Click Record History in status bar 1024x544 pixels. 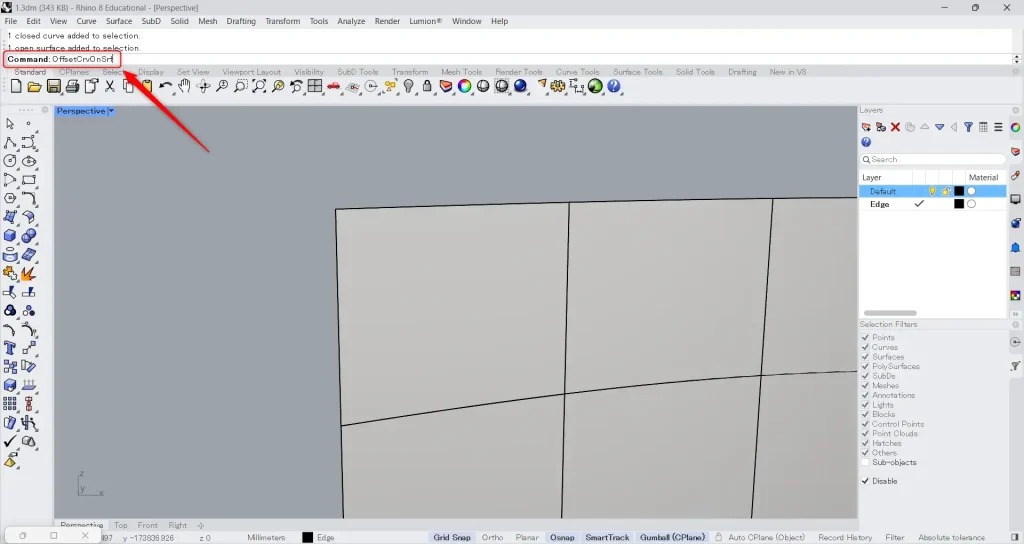pyautogui.click(x=845, y=537)
